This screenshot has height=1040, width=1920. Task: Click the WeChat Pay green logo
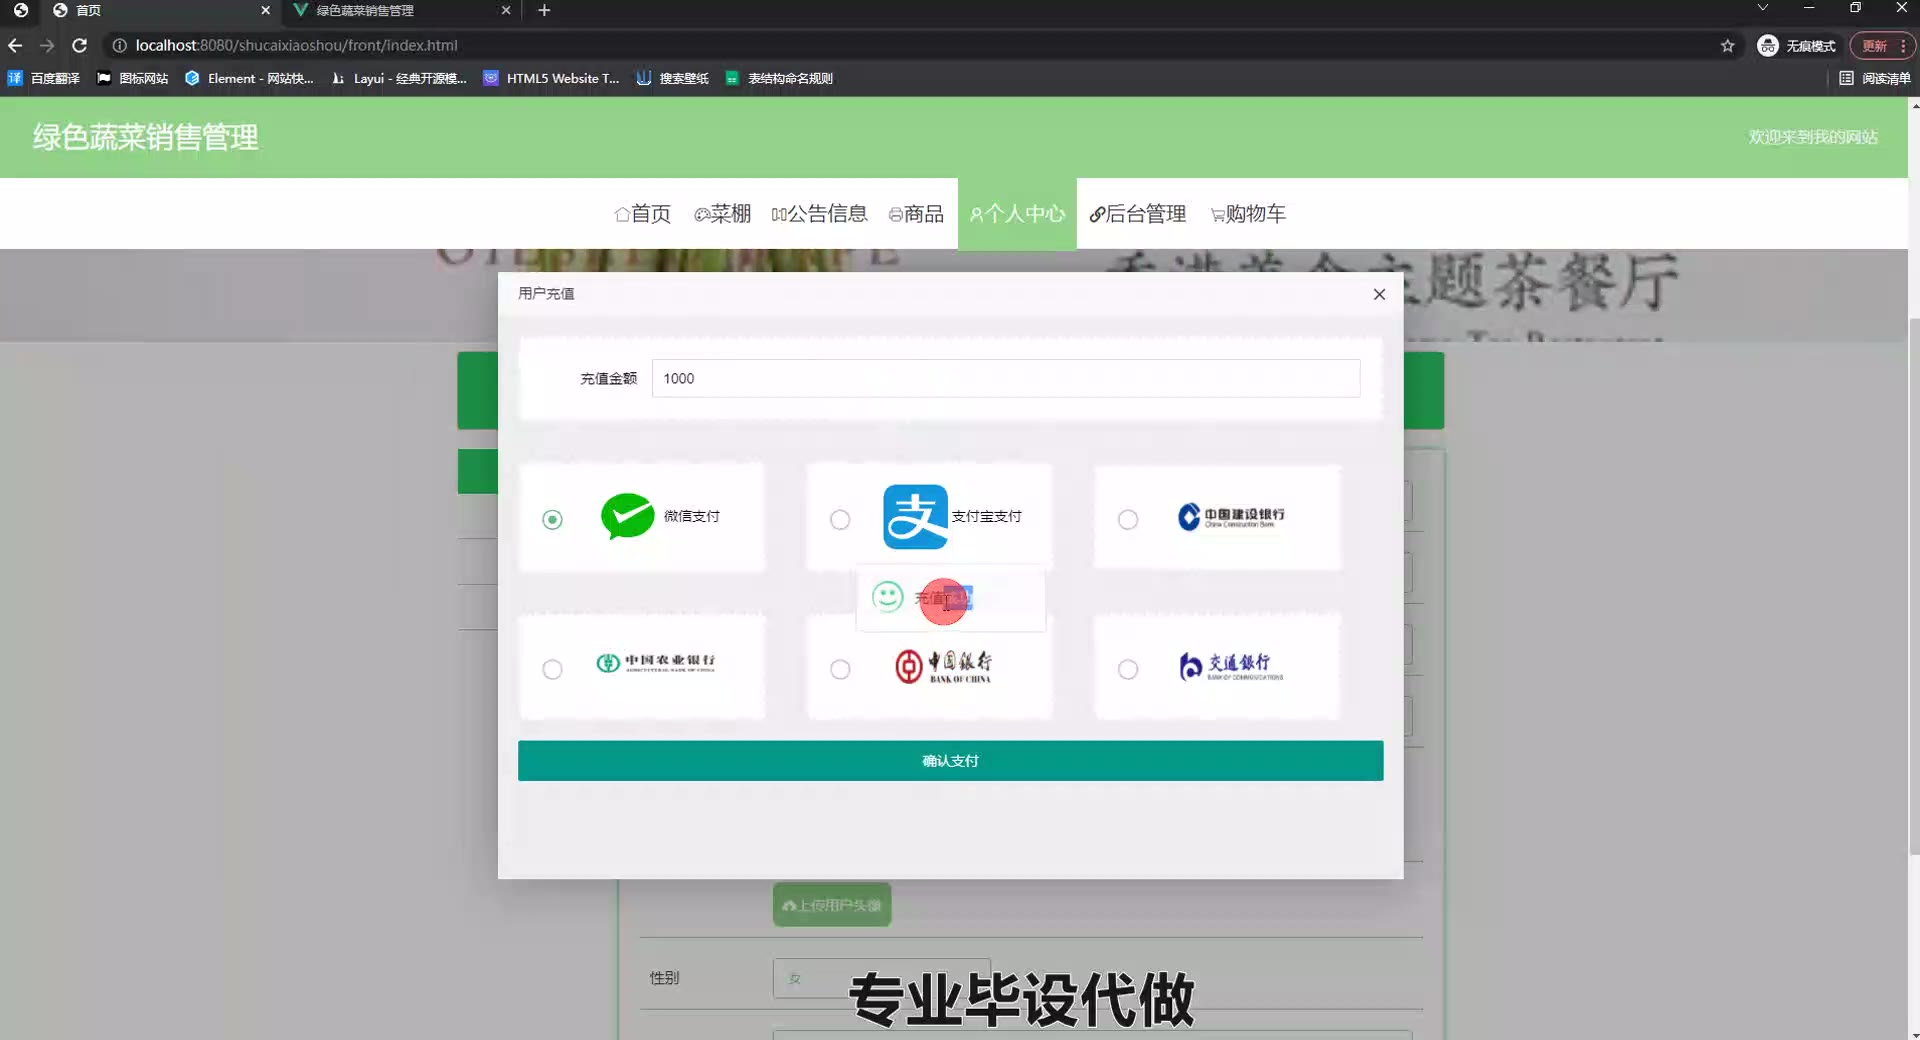pos(627,516)
